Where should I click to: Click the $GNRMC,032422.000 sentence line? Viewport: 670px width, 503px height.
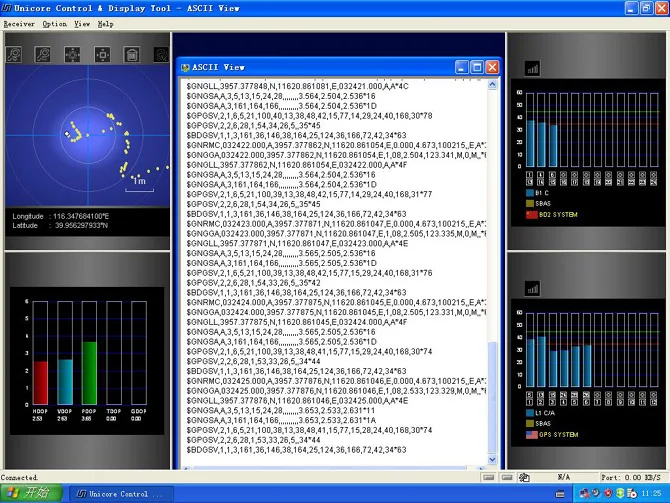tap(336, 145)
